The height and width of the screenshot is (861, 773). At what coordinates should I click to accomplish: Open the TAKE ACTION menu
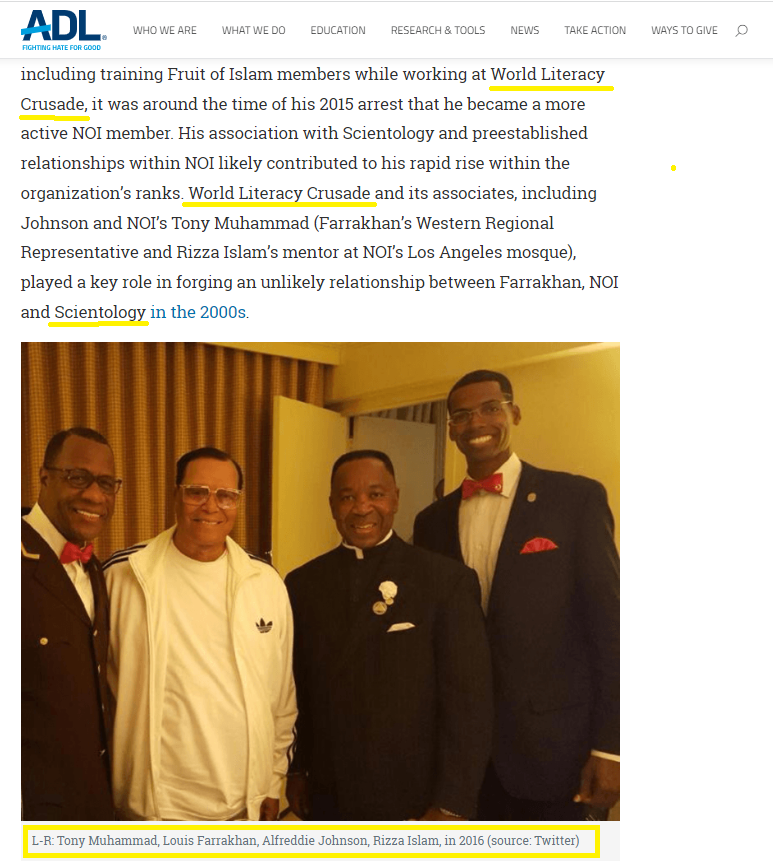pos(595,30)
